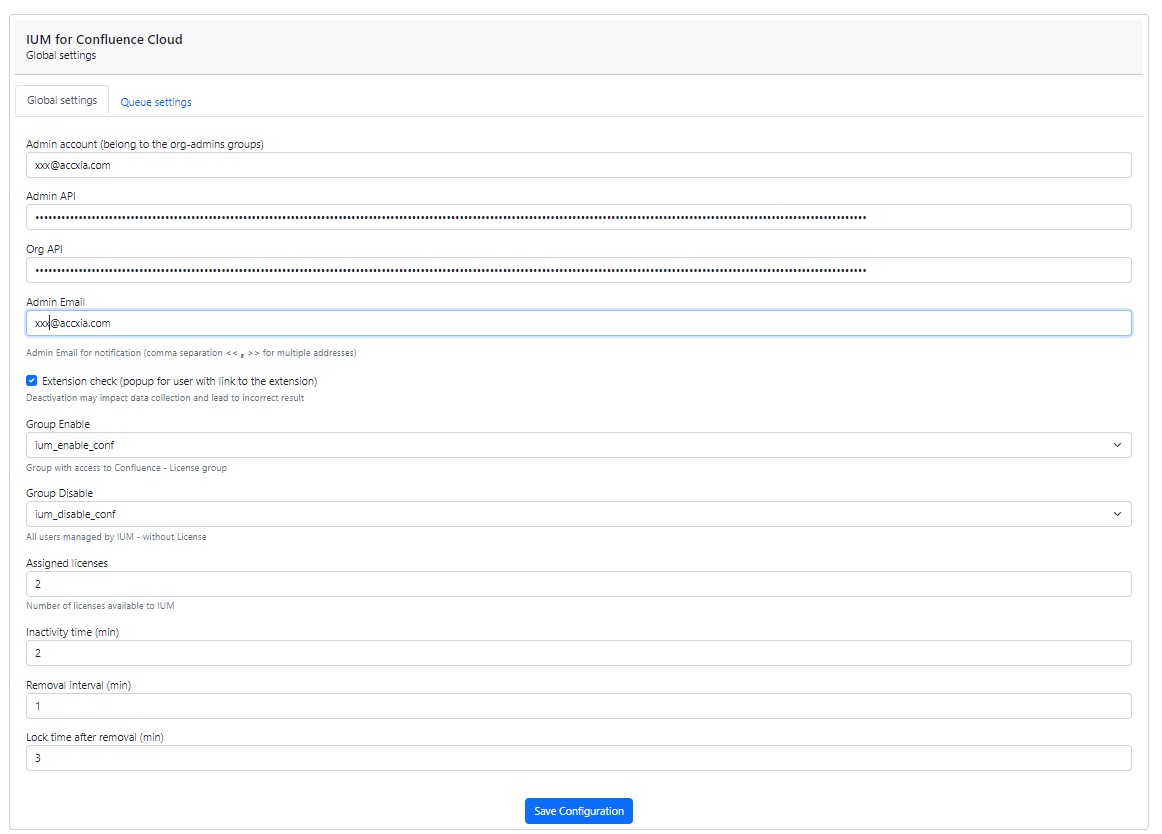This screenshot has height=834, width=1162.
Task: Click the Admin account input field
Action: click(578, 165)
